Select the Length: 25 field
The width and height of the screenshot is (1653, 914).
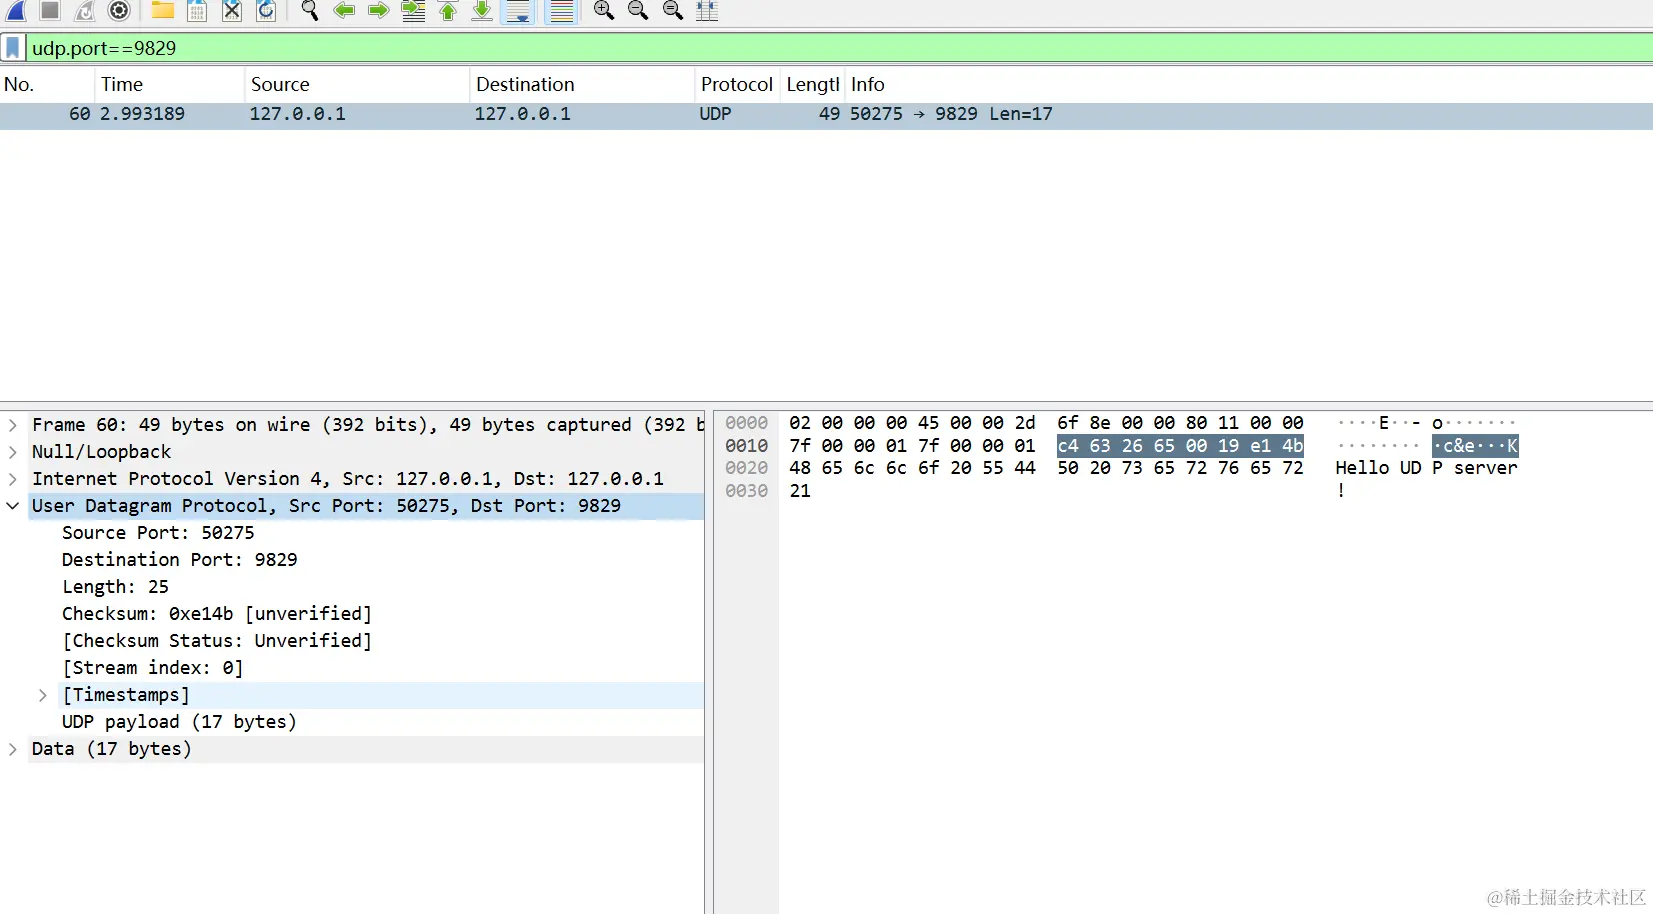tap(115, 587)
